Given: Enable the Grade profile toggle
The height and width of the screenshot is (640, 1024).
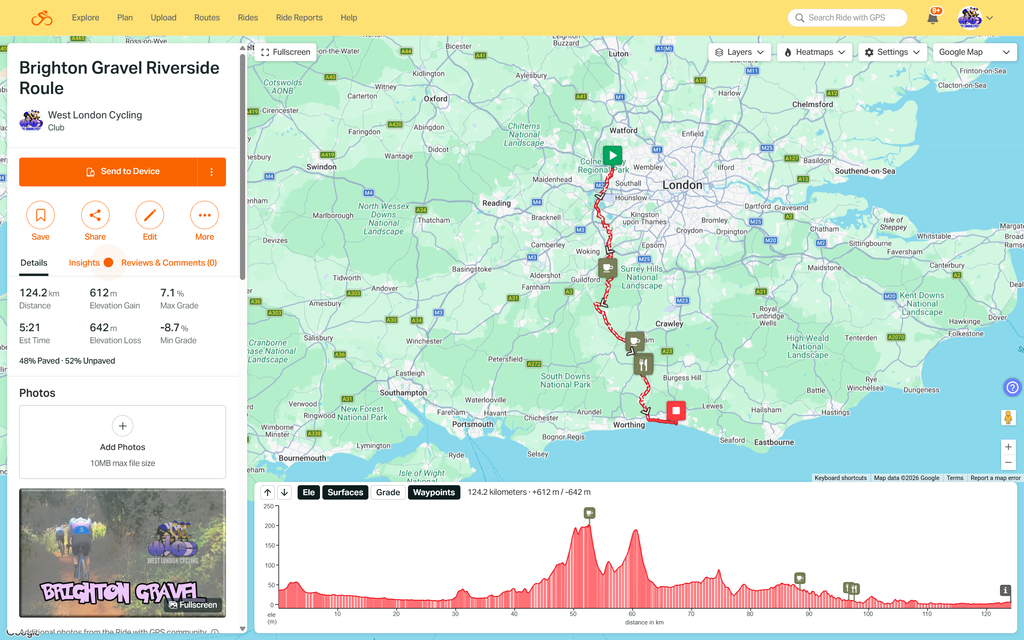Looking at the screenshot, I should 388,492.
